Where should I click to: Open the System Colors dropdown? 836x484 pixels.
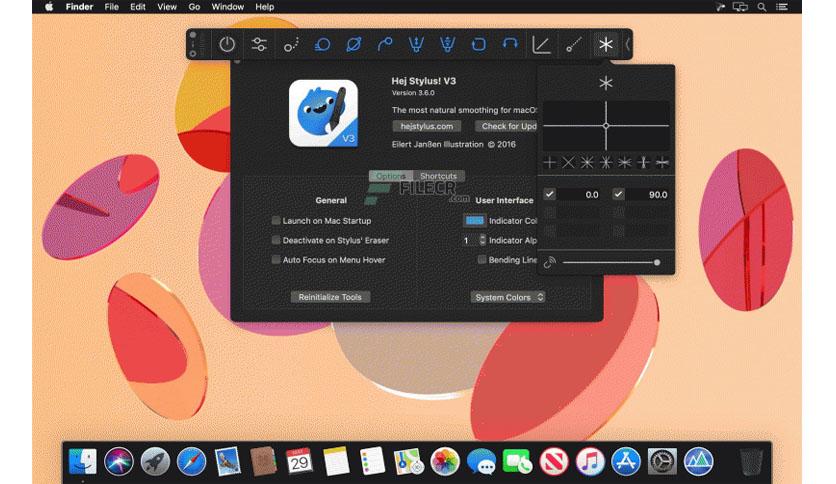[x=508, y=297]
